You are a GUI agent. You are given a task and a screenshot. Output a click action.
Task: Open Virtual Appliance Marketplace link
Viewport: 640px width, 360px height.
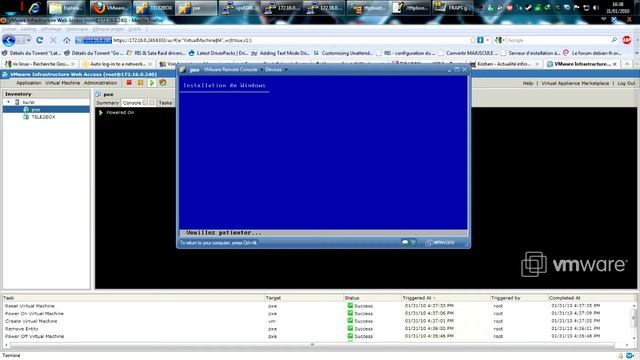(x=575, y=83)
